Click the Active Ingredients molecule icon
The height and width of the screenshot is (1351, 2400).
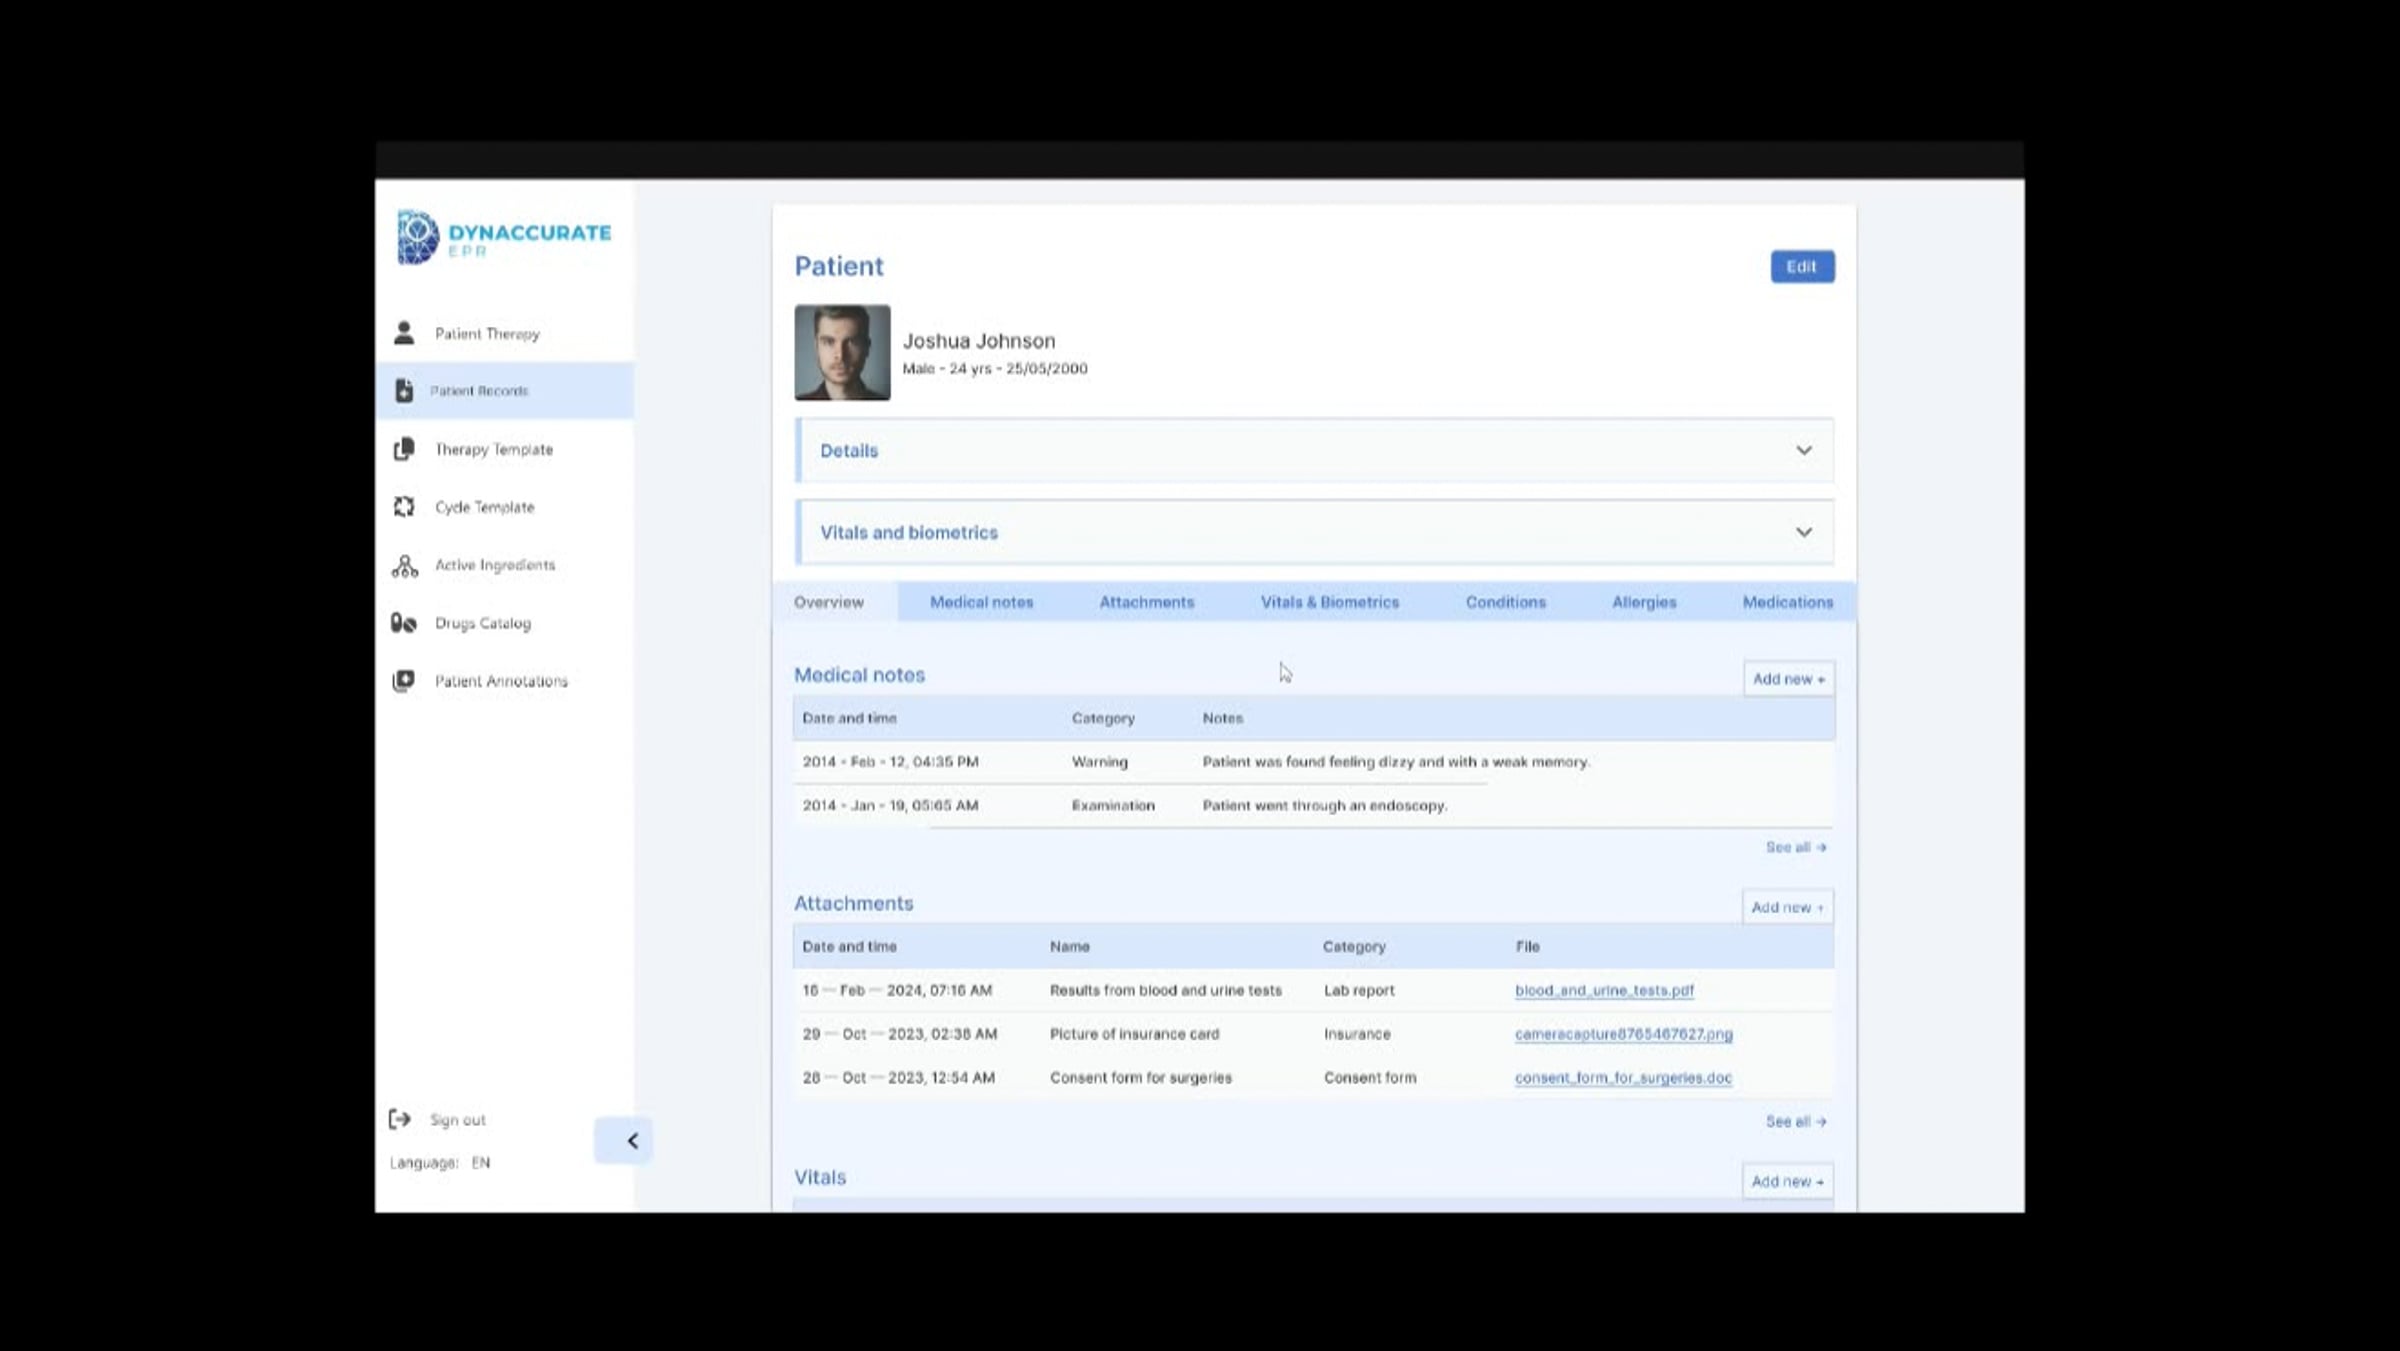tap(404, 566)
